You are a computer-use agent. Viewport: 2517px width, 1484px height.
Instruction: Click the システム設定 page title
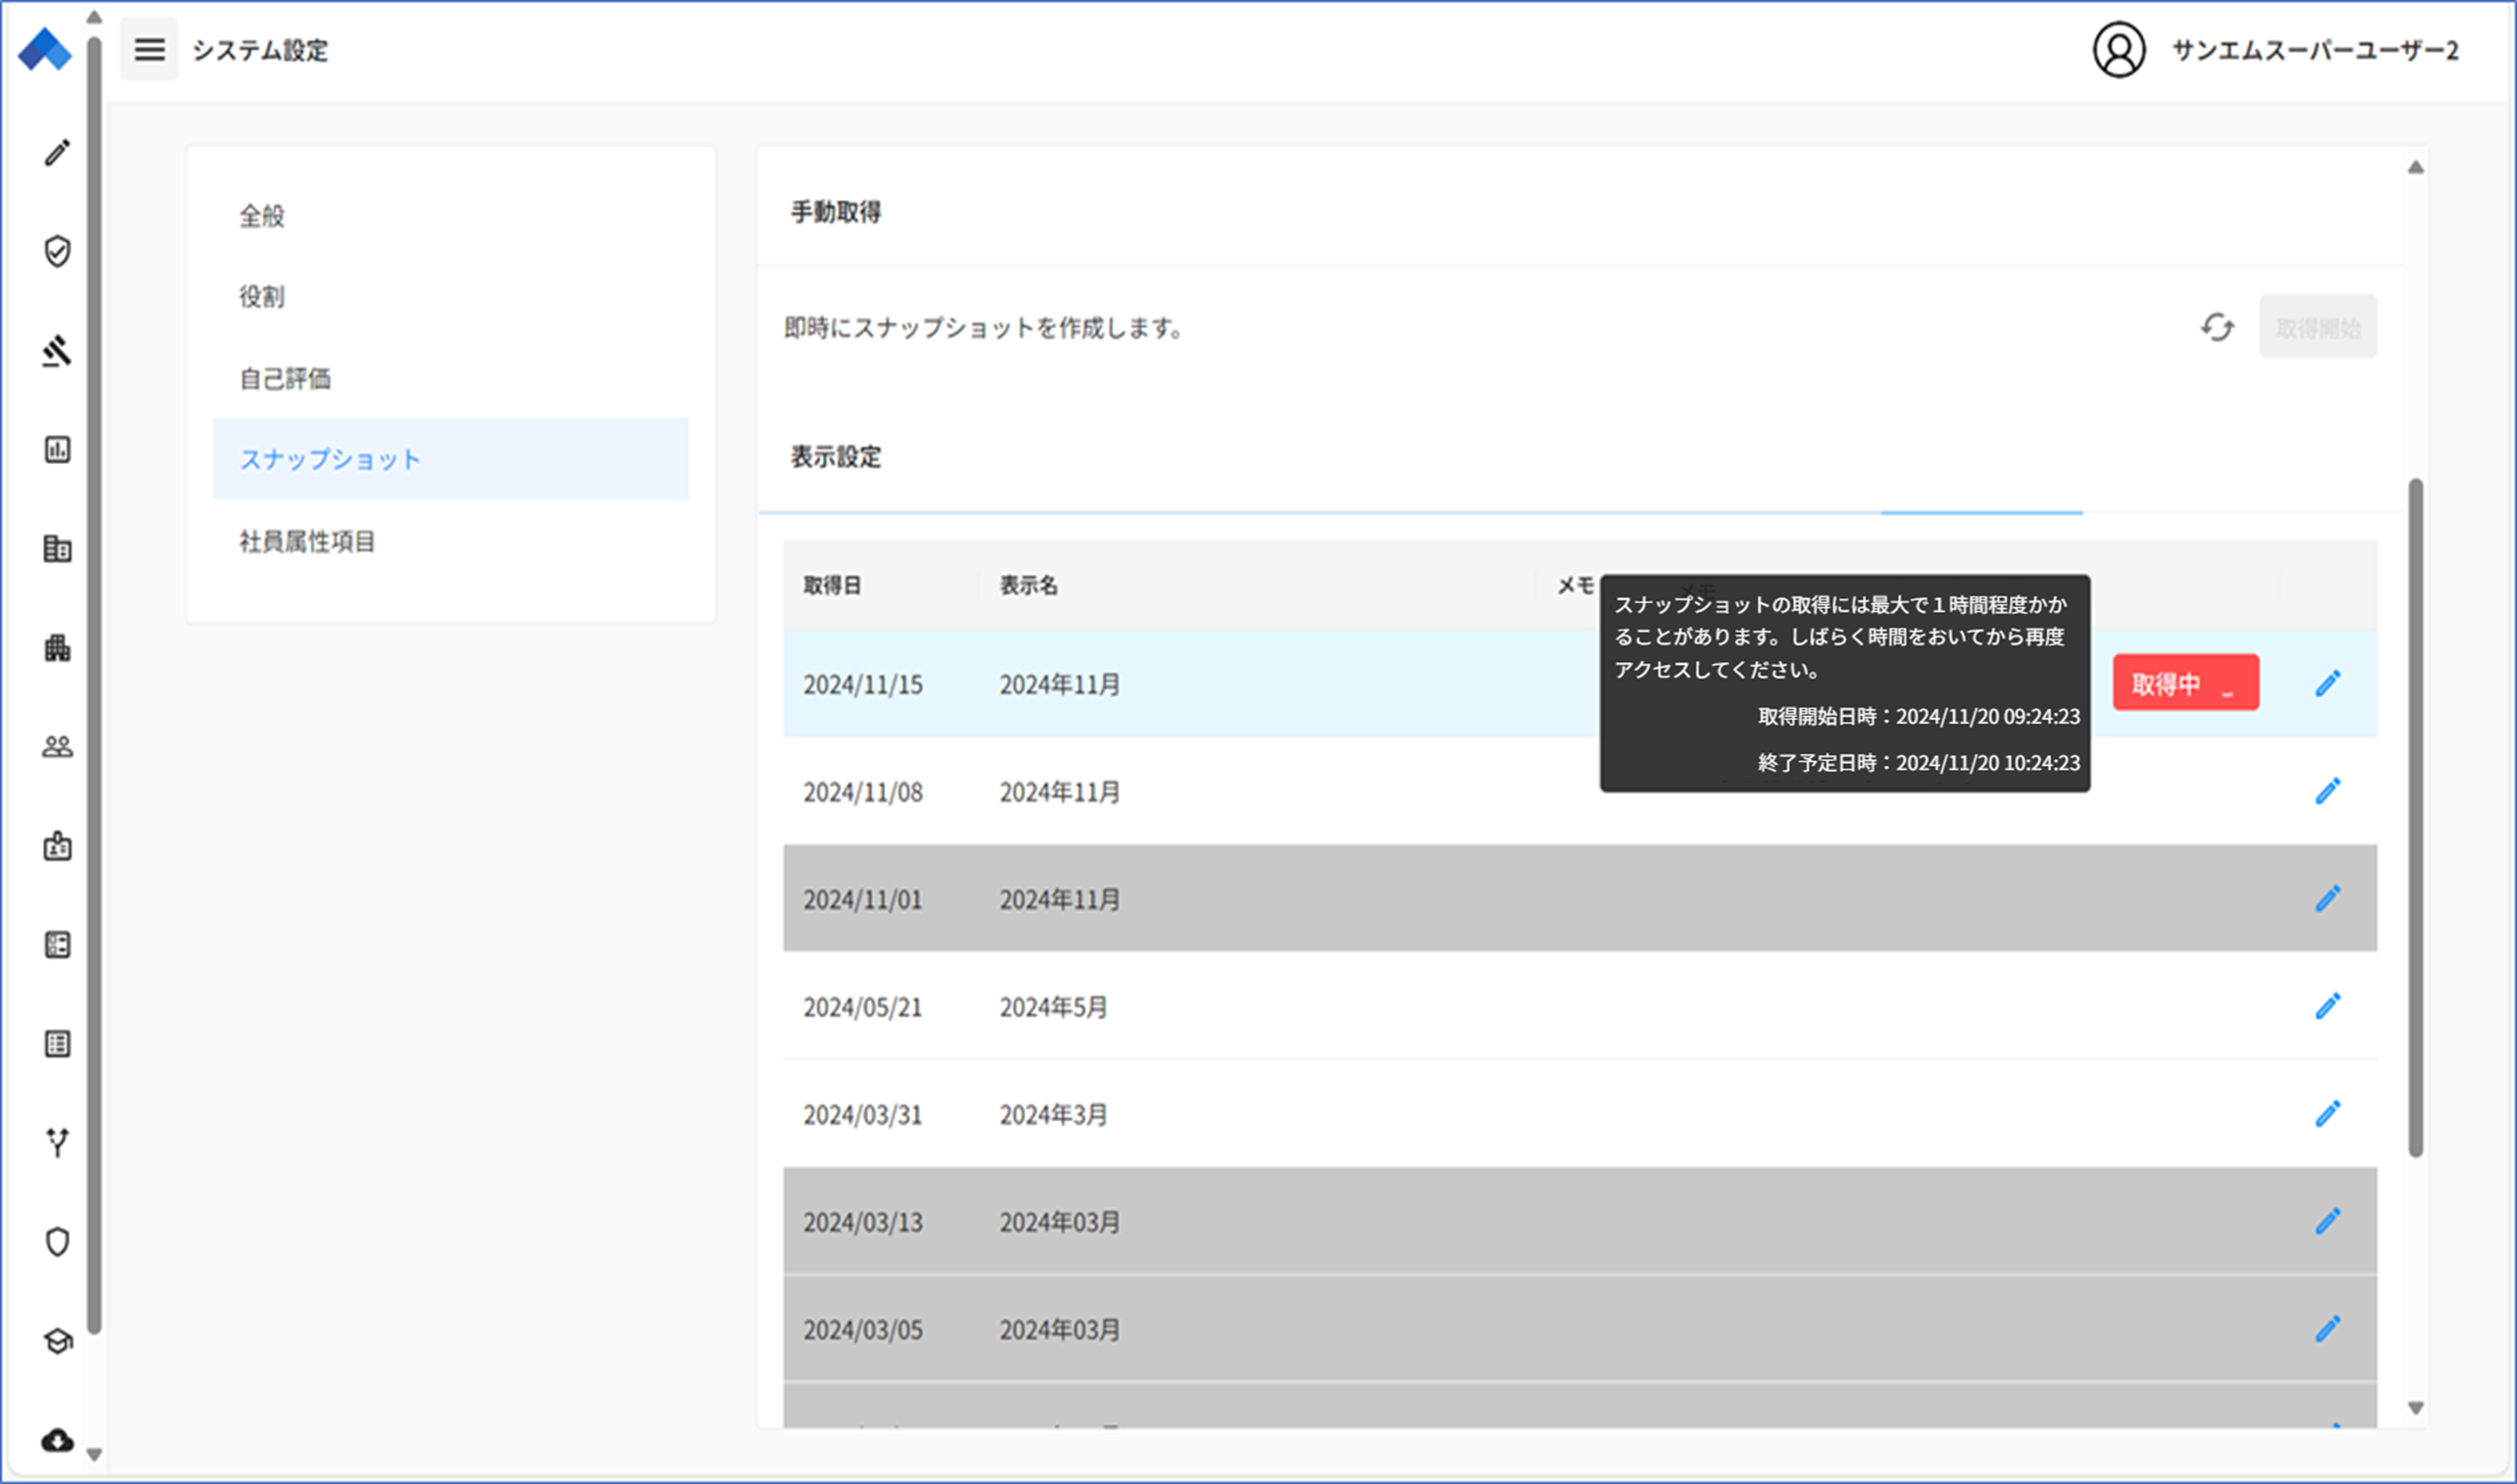(260, 50)
